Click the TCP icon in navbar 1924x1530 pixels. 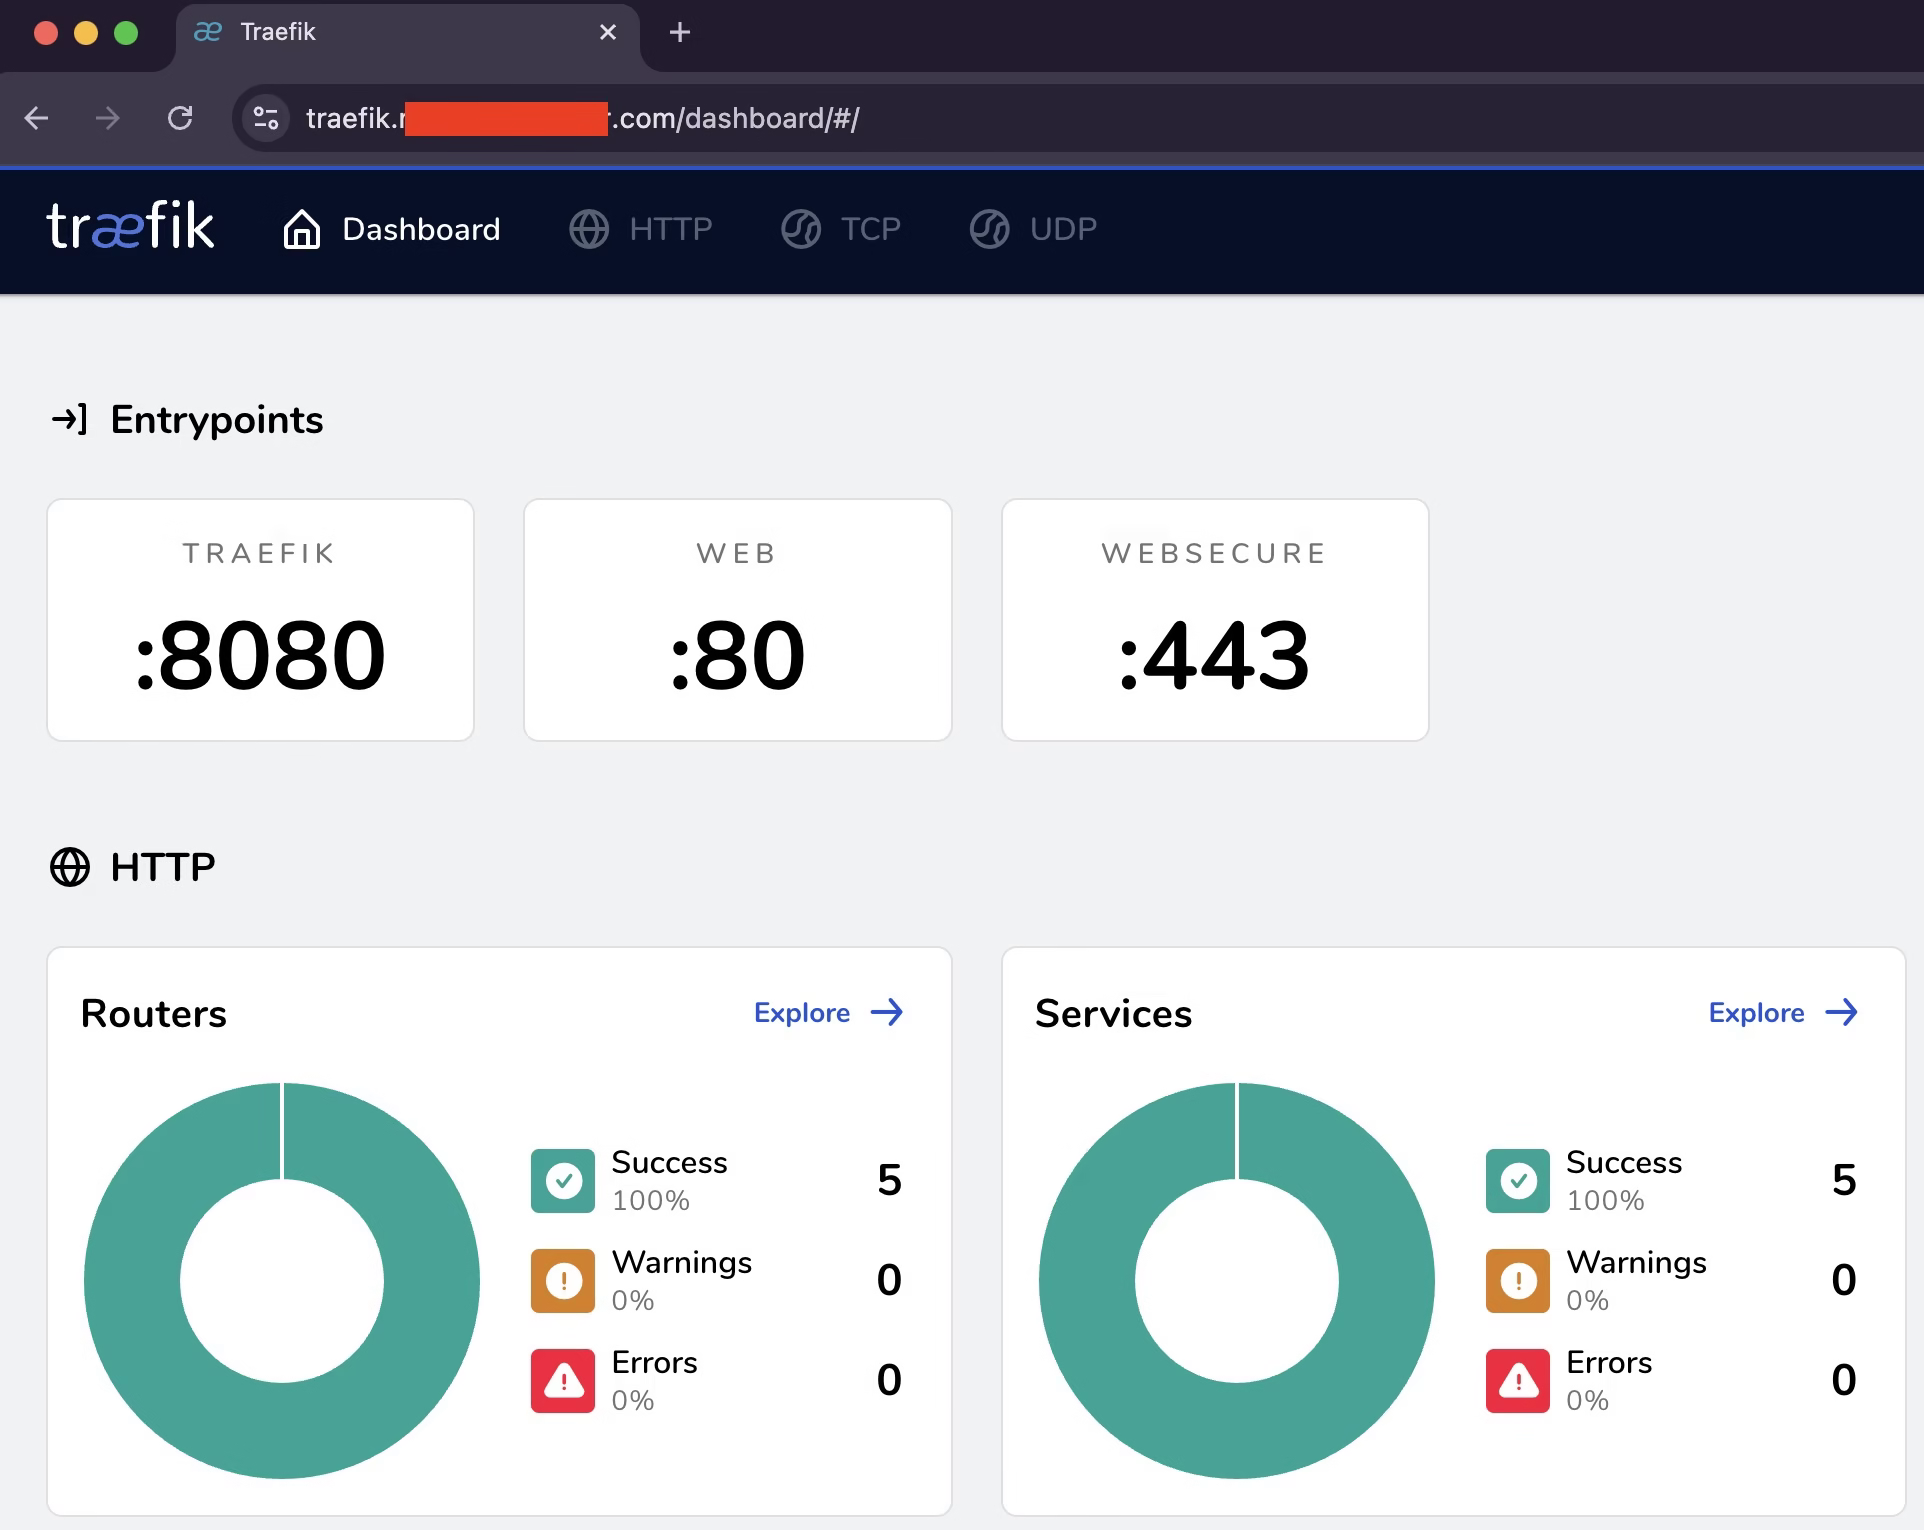(x=801, y=229)
